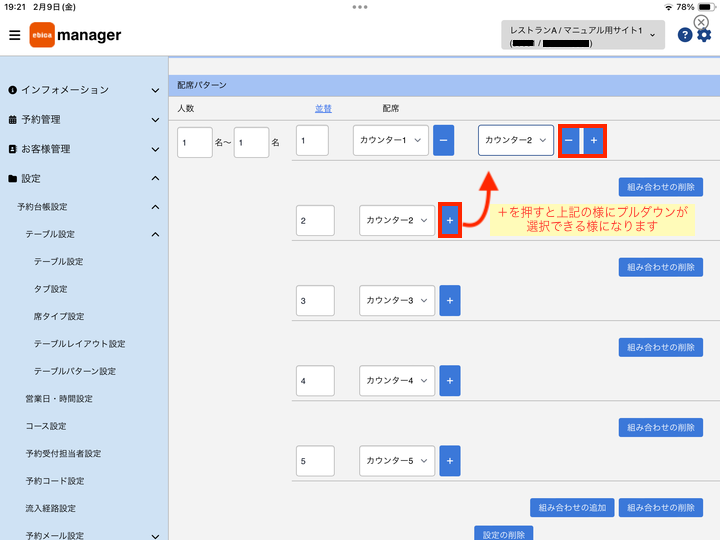Open テーブルパターン設定 in the sidebar
The width and height of the screenshot is (720, 540).
[x=75, y=371]
